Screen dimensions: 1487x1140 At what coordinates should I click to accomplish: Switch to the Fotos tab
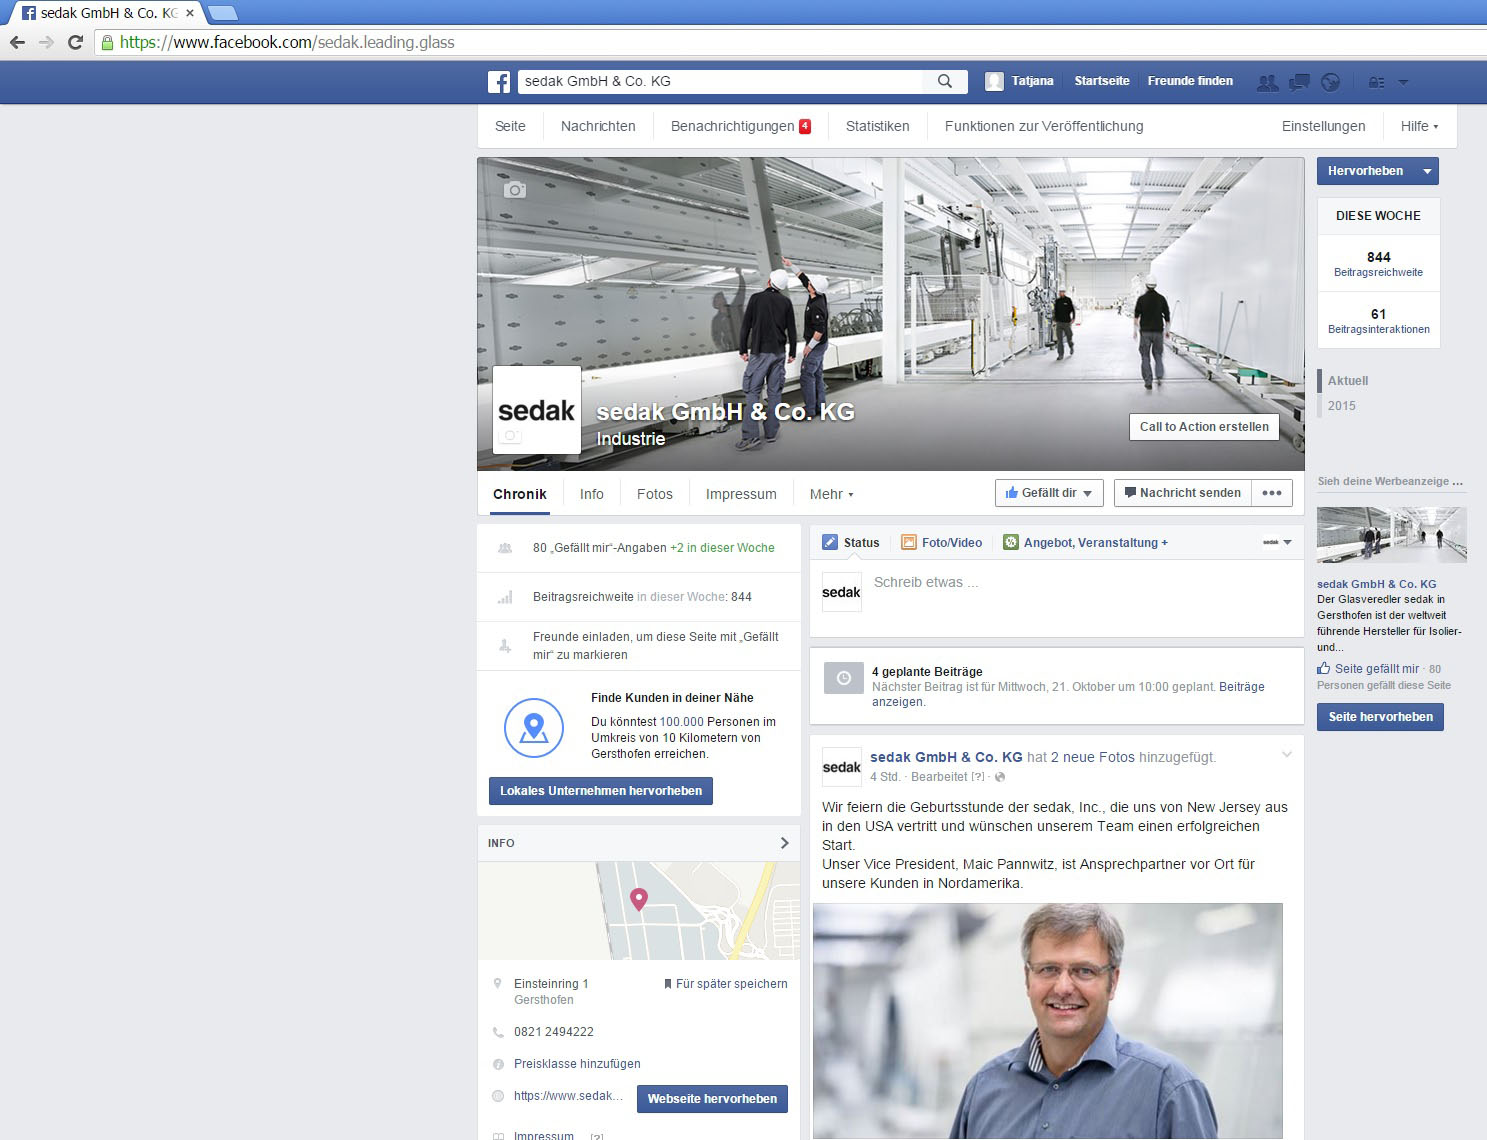pyautogui.click(x=654, y=494)
